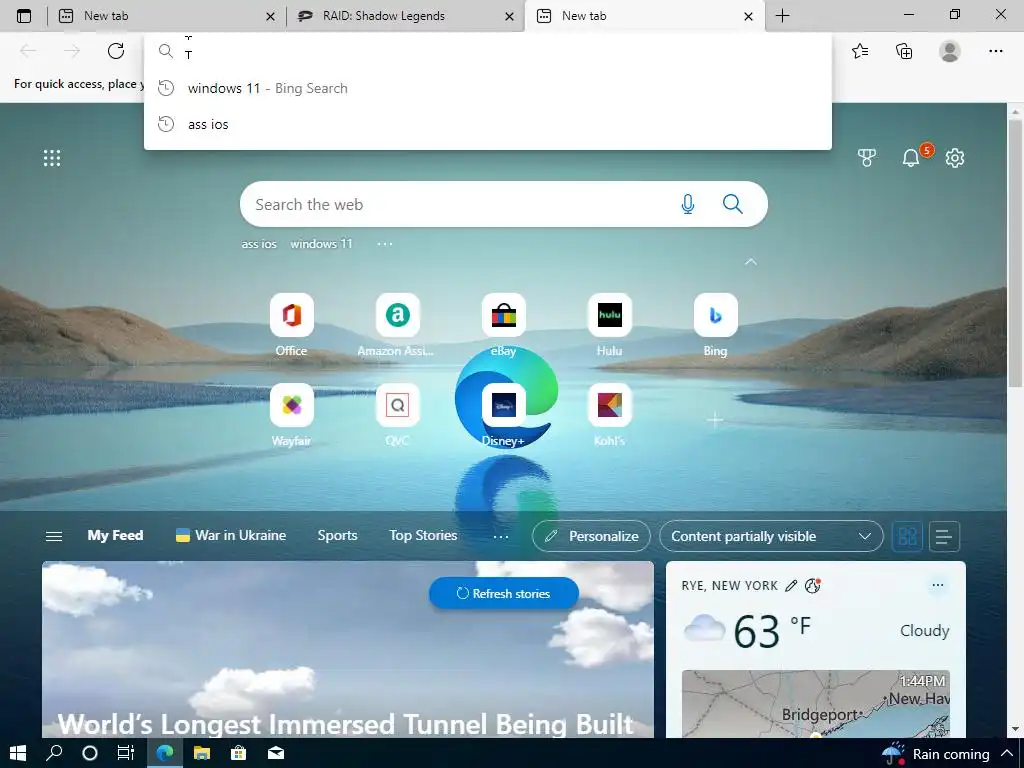Screen dimensions: 1024x768
Task: Select windows 11 Bing Search suggestion
Action: pos(488,88)
